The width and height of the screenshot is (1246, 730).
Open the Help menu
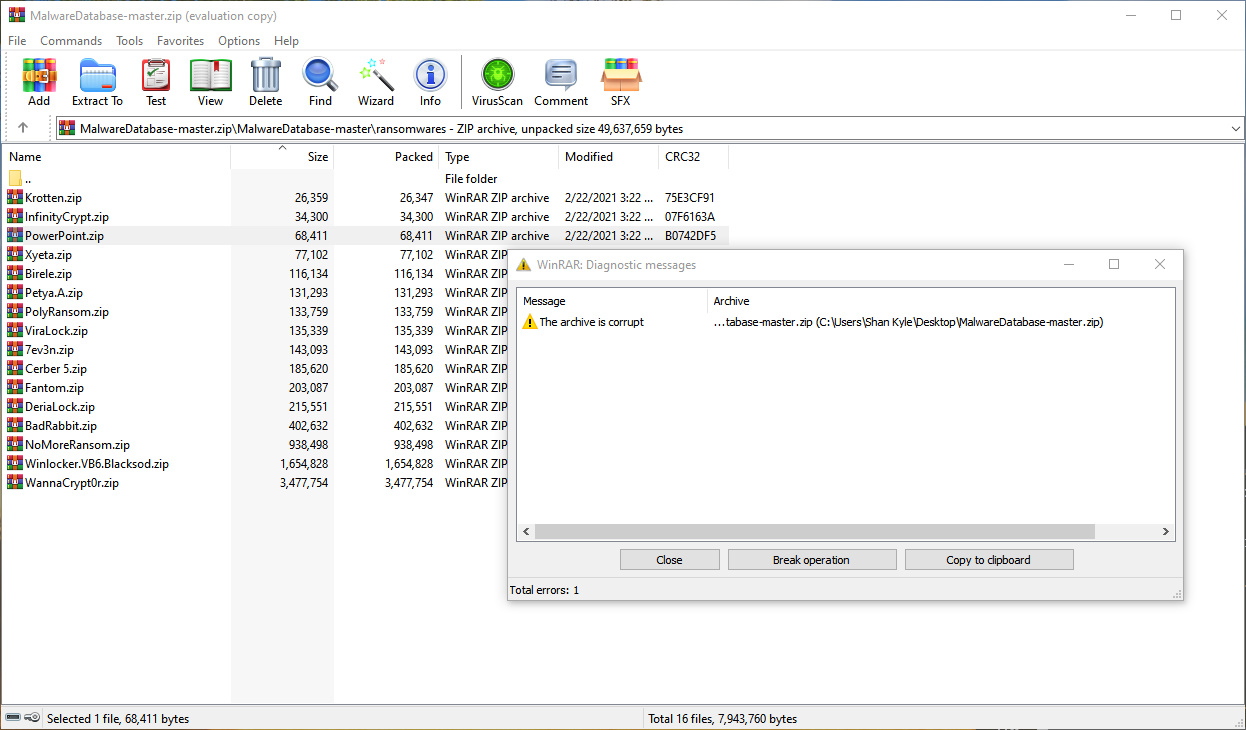[x=286, y=41]
